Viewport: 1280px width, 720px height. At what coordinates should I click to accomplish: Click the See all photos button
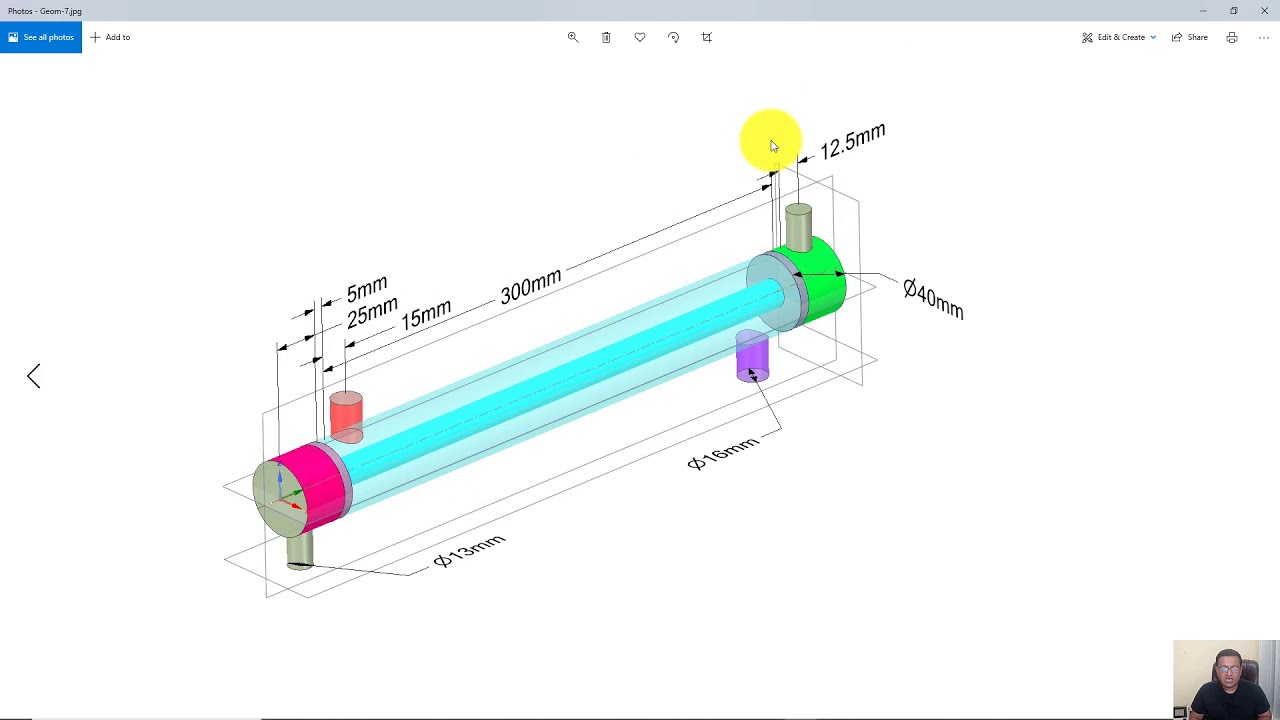click(x=40, y=37)
